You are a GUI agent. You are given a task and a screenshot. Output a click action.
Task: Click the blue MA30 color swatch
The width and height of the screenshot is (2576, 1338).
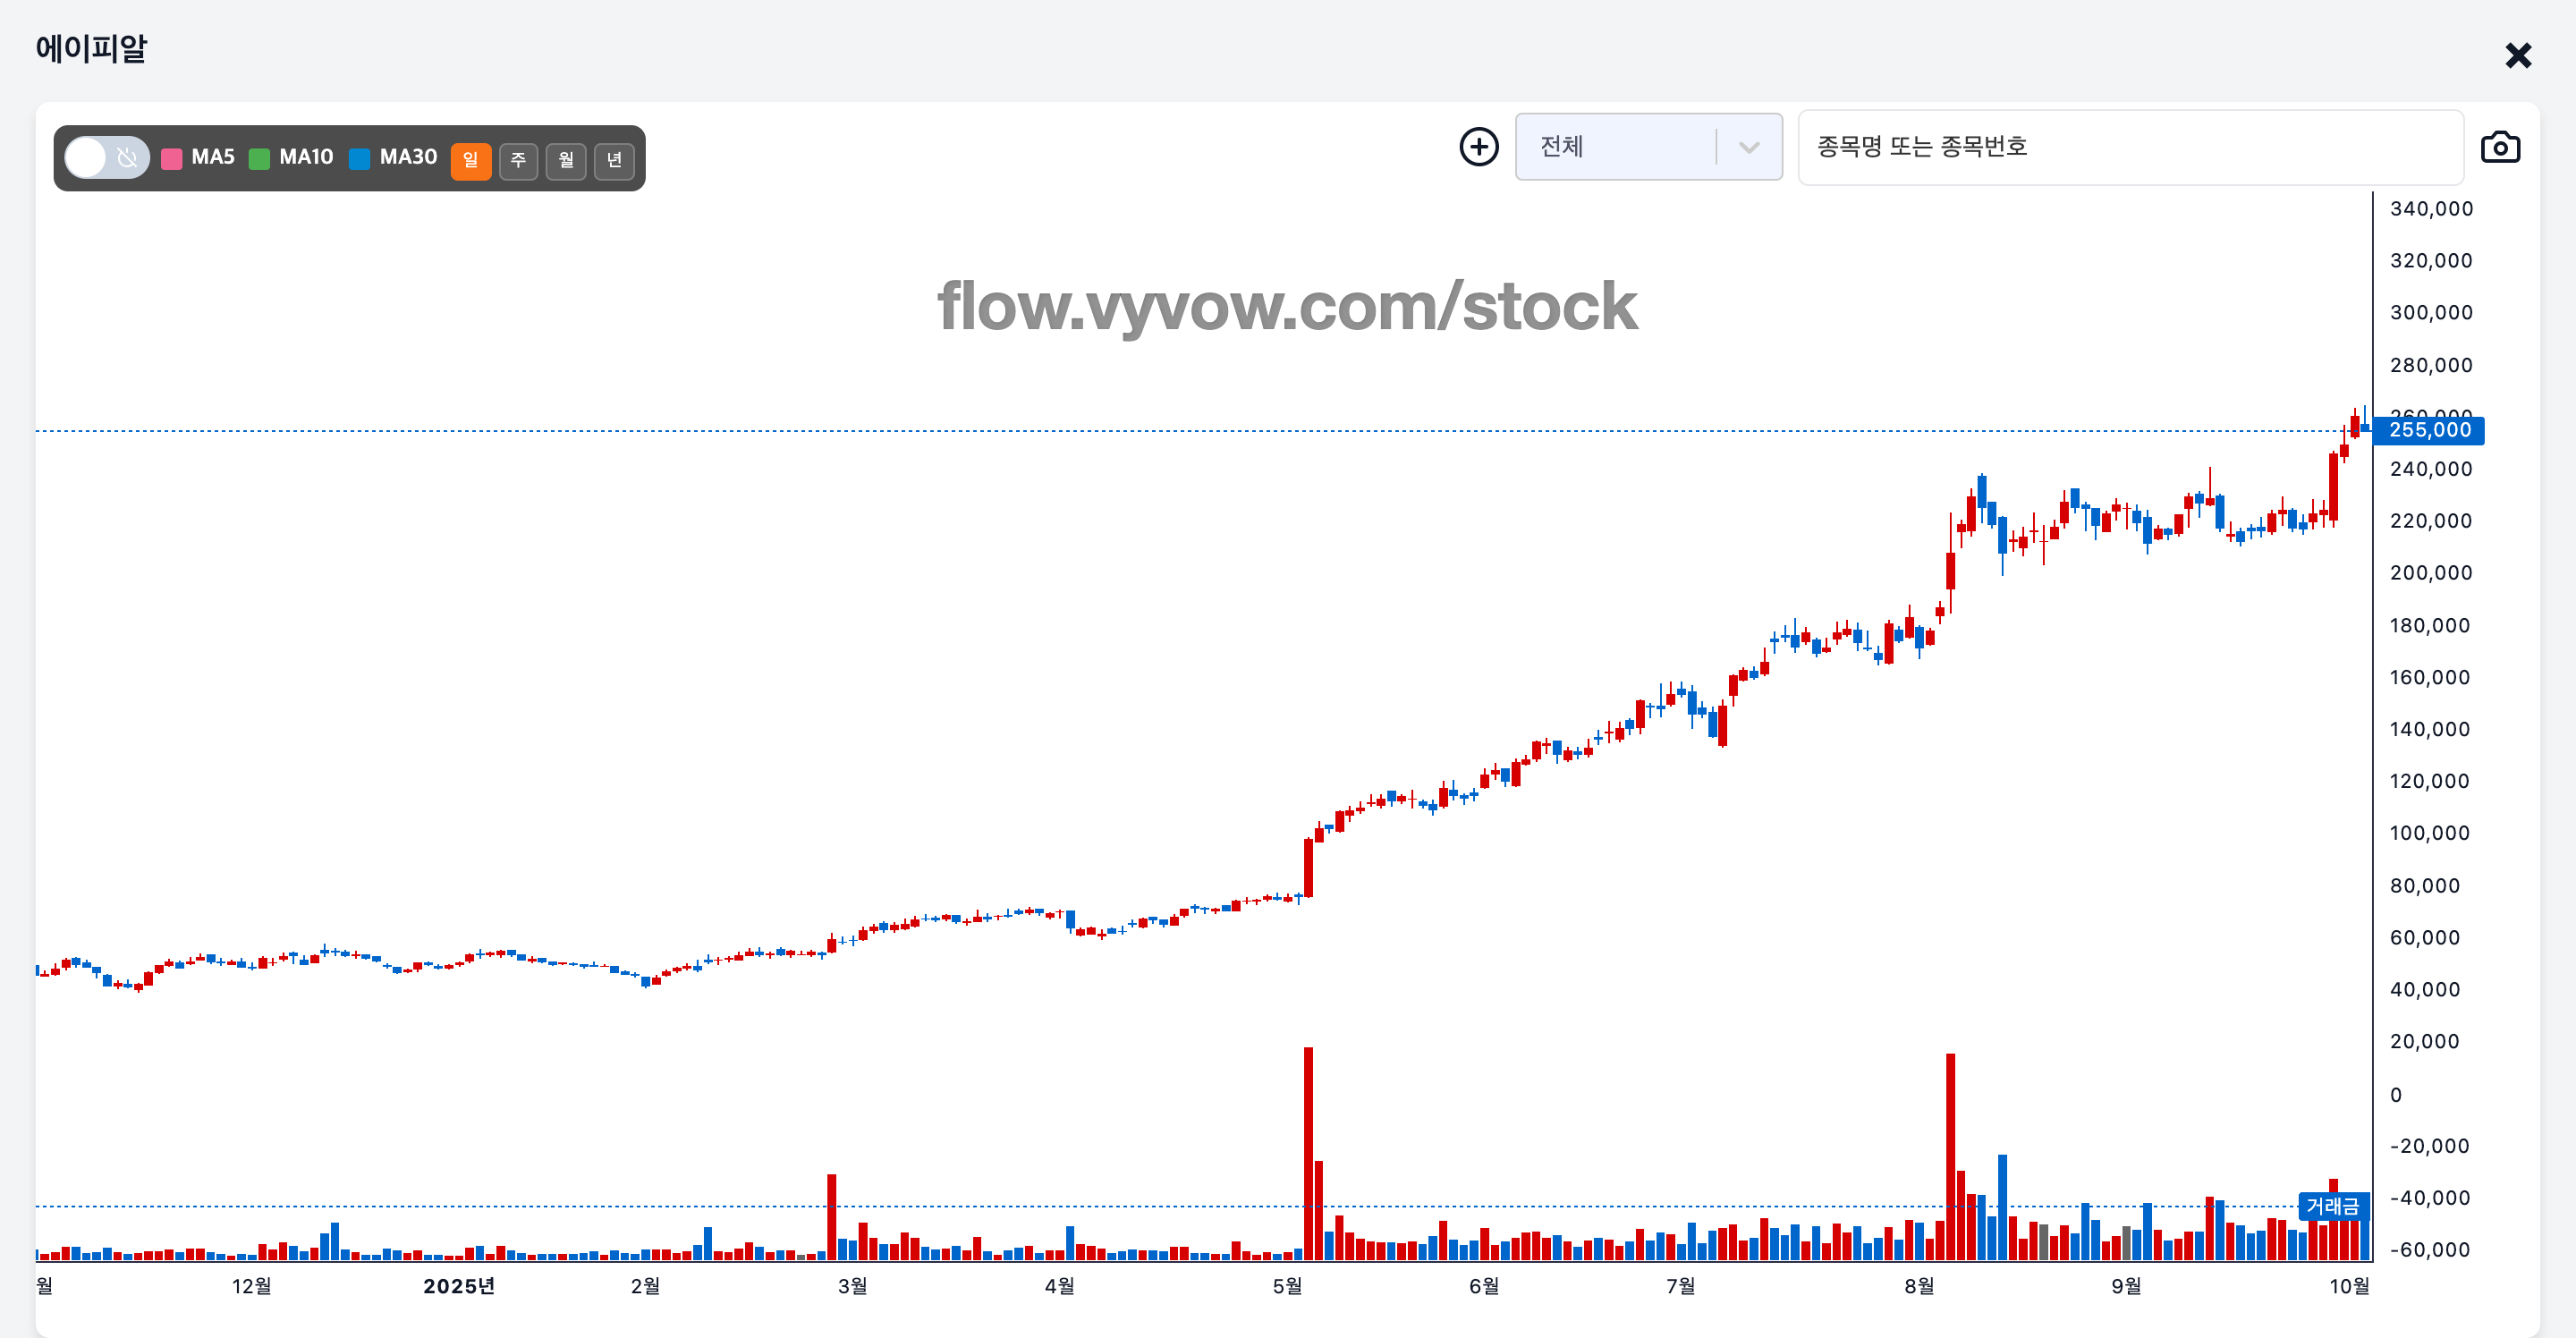click(x=360, y=159)
